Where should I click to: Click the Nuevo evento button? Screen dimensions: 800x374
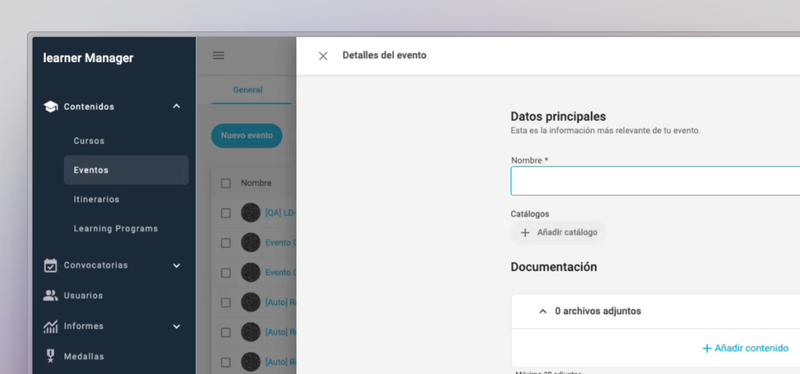[x=247, y=136]
